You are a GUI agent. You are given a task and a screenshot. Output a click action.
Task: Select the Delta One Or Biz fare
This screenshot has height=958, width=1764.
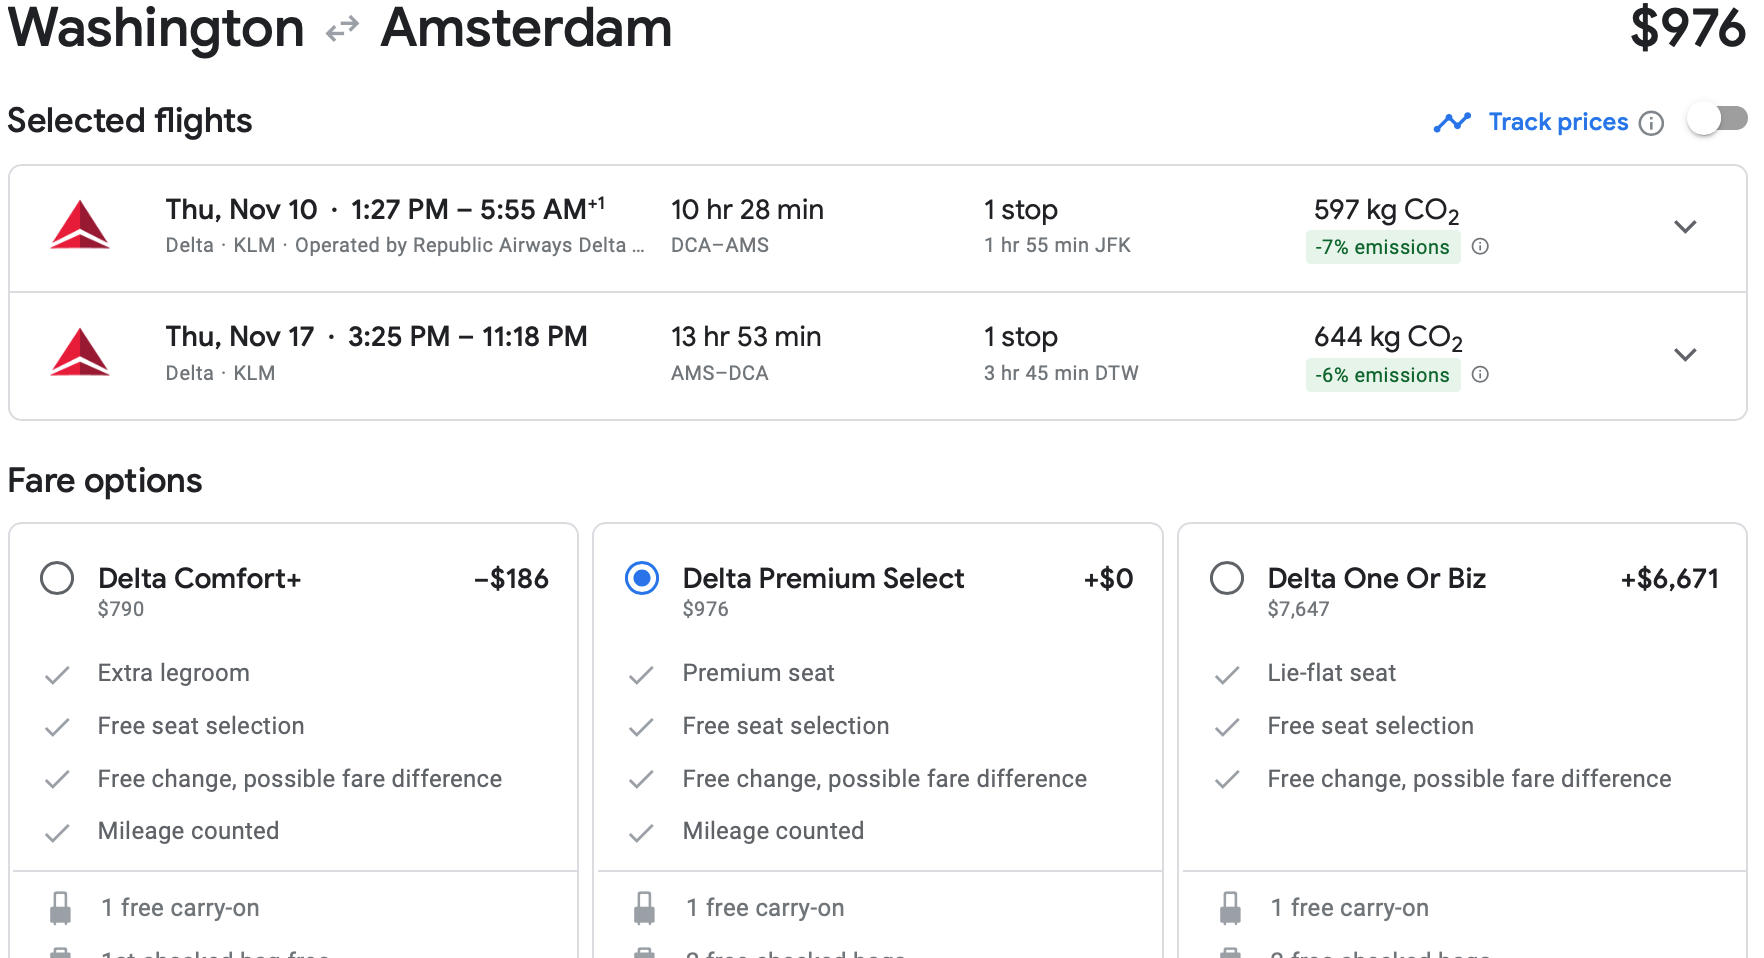(1226, 578)
